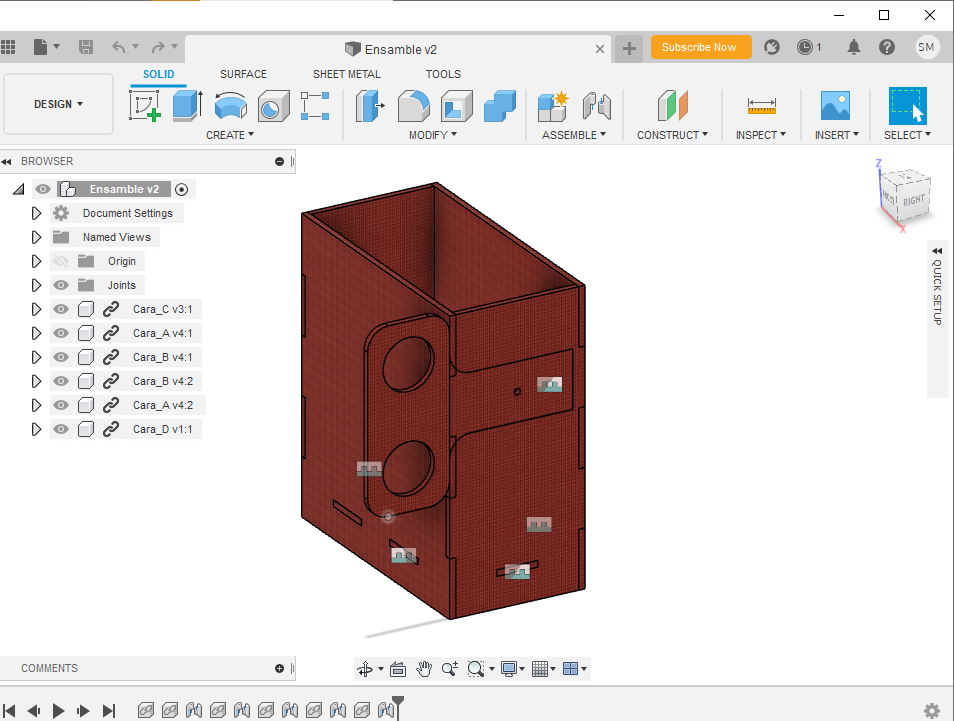
Task: Open the ASSEMBLE menu
Action: [574, 135]
